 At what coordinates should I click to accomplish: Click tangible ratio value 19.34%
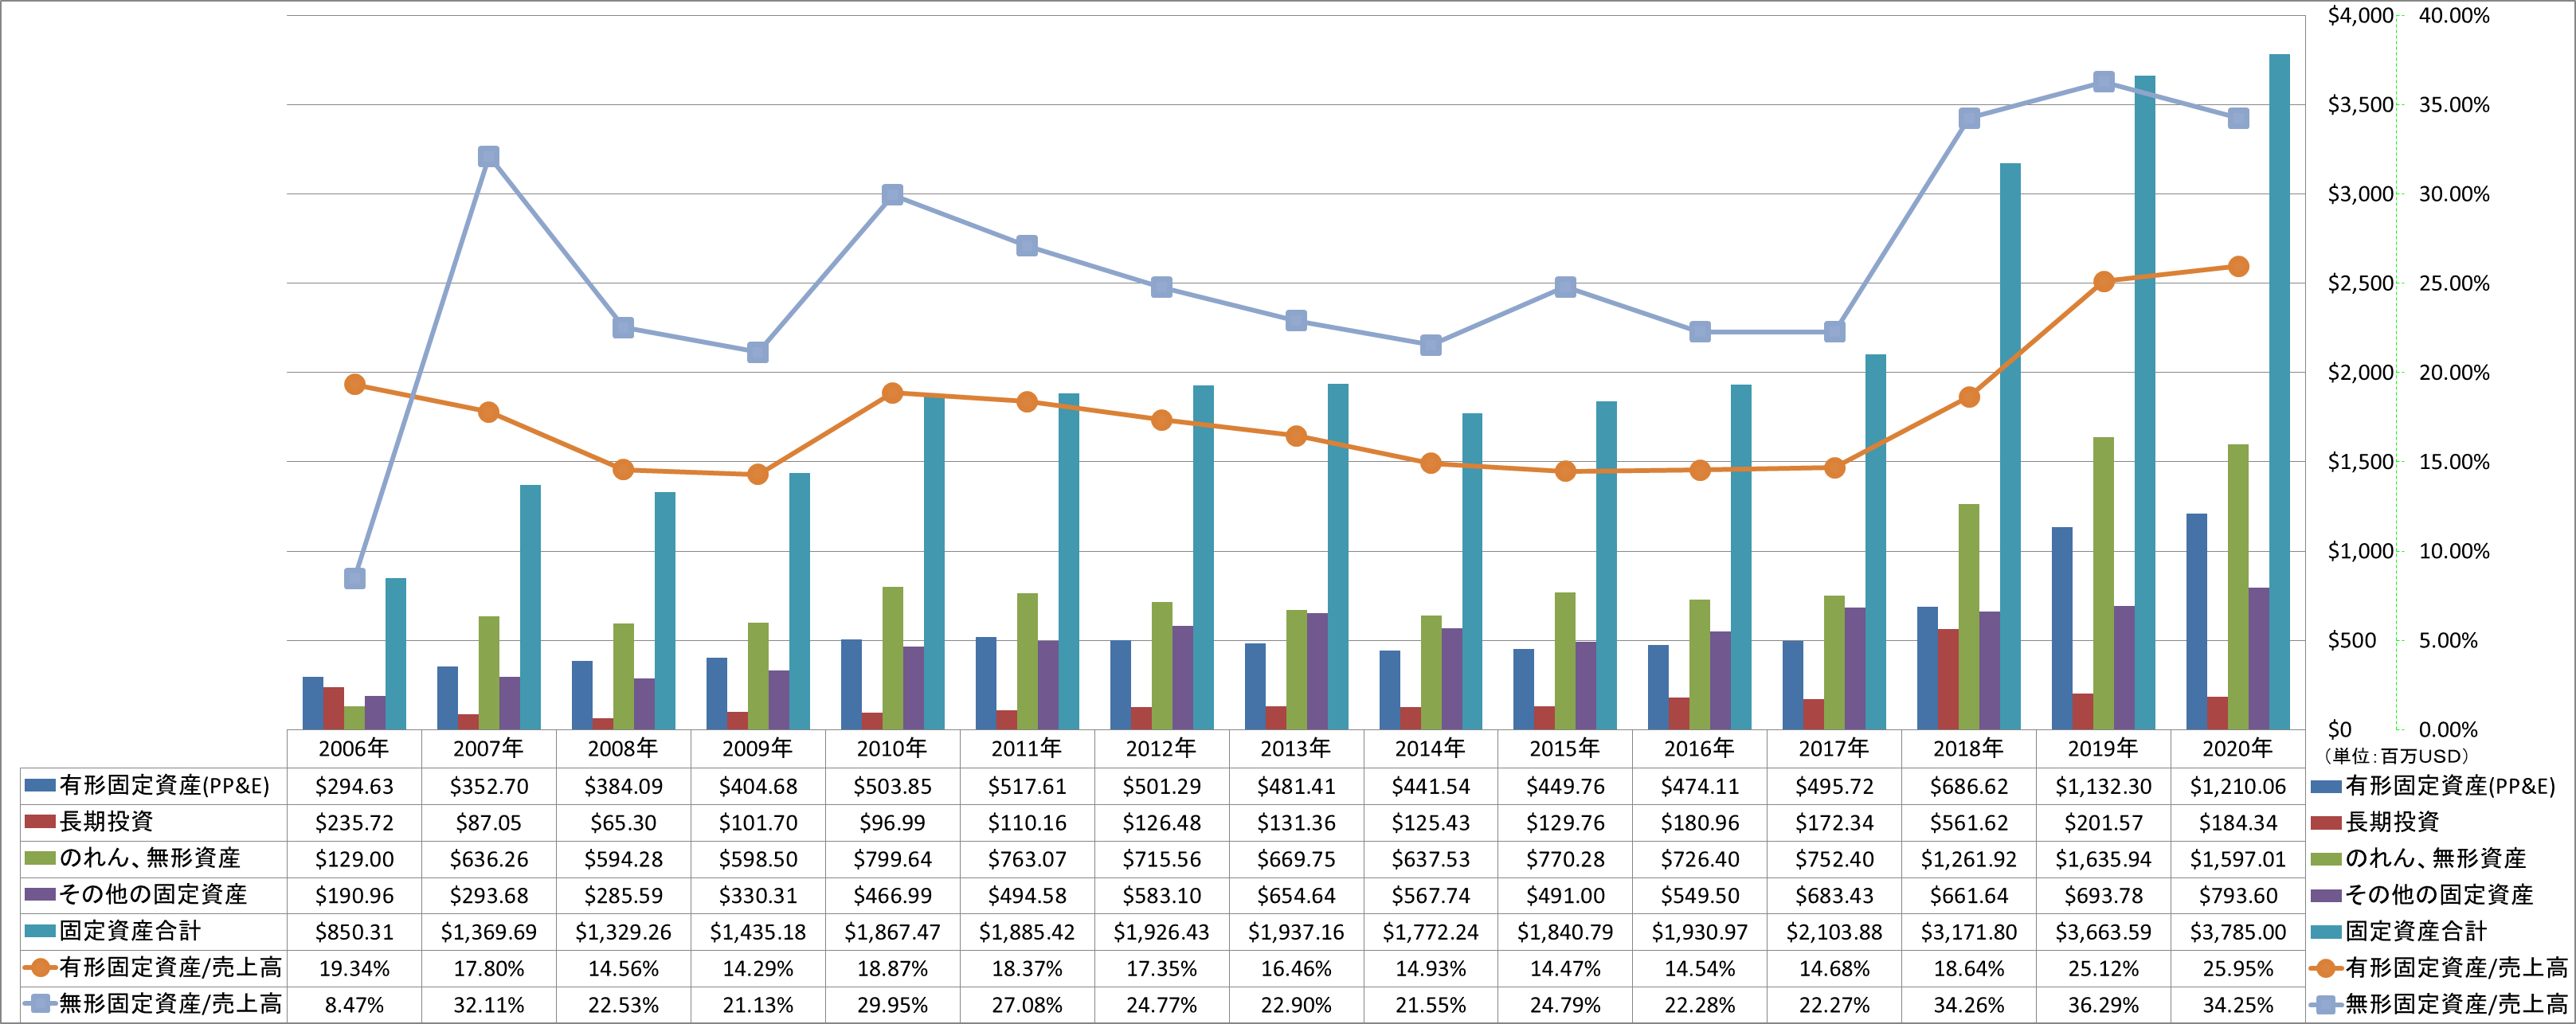point(354,969)
